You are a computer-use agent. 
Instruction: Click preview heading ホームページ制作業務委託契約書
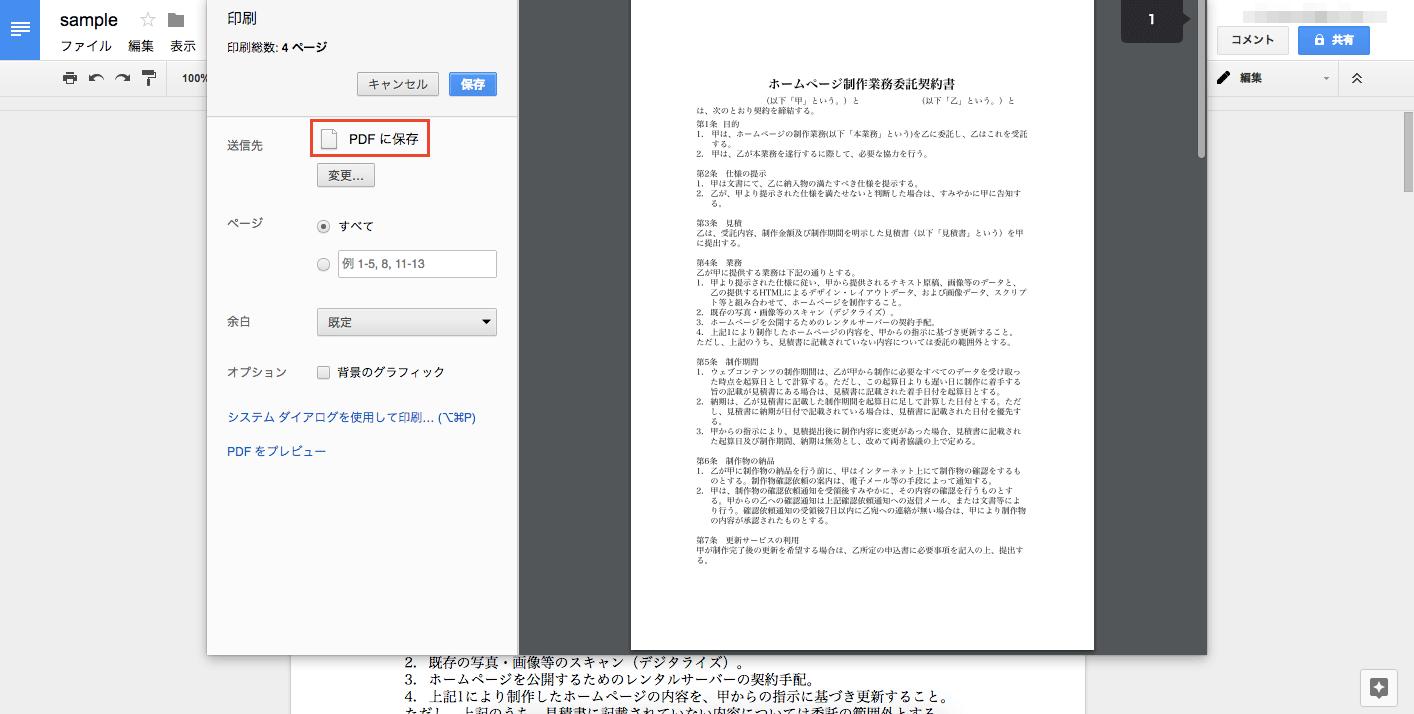click(x=862, y=84)
